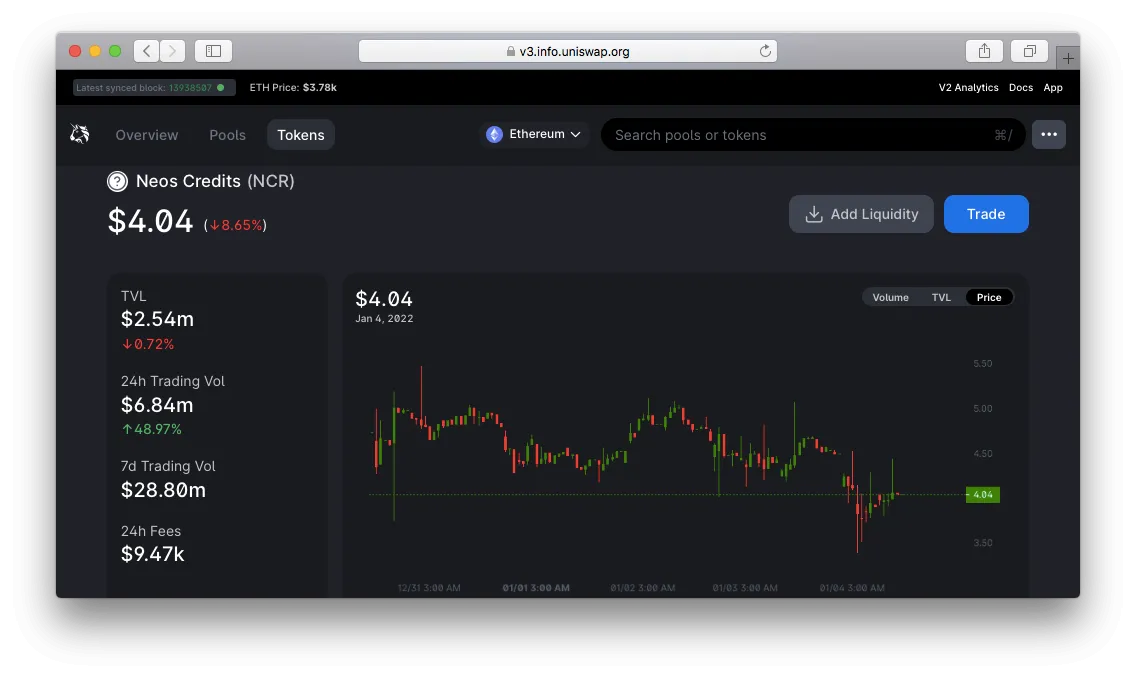Click the 12/31 3:00 AM axis label

[429, 587]
